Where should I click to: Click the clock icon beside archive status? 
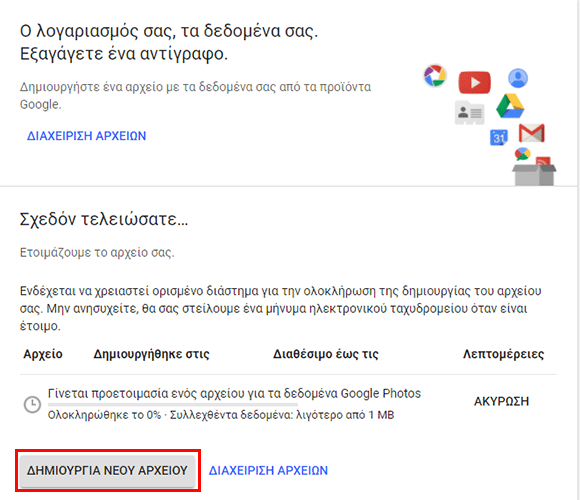click(33, 404)
